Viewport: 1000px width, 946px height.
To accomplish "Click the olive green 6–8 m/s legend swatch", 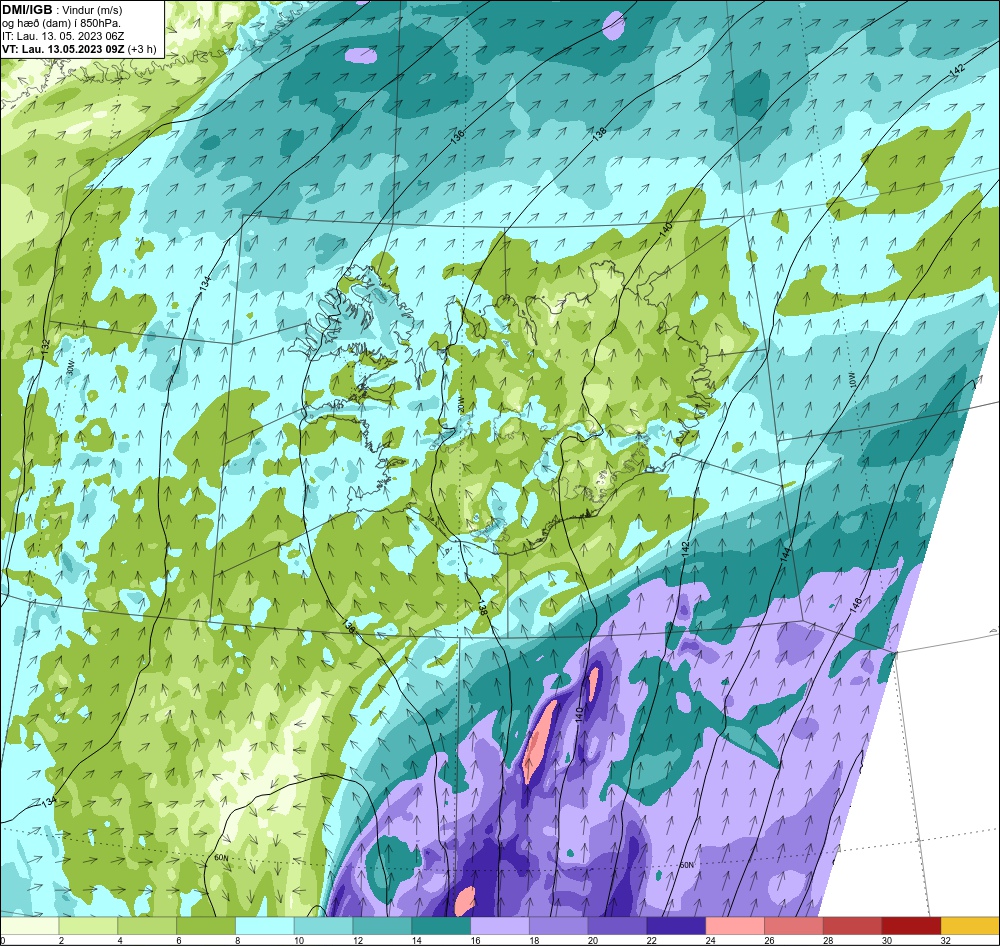I will coord(206,926).
